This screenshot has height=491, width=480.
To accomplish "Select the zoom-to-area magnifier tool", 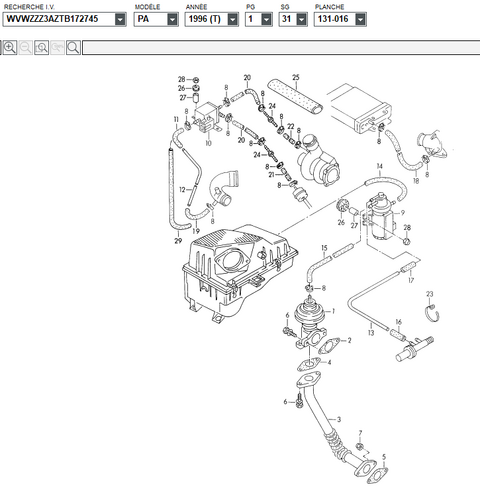I will 42,48.
